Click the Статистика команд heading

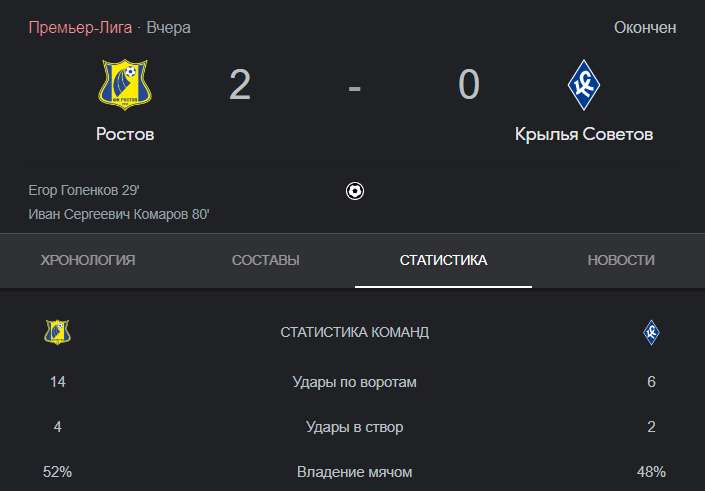coord(355,332)
